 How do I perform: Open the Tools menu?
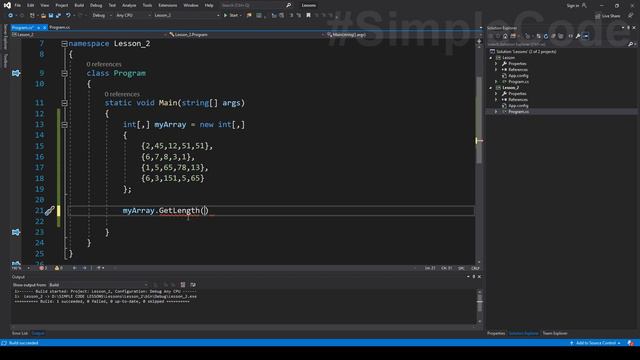pyautogui.click(x=147, y=5)
